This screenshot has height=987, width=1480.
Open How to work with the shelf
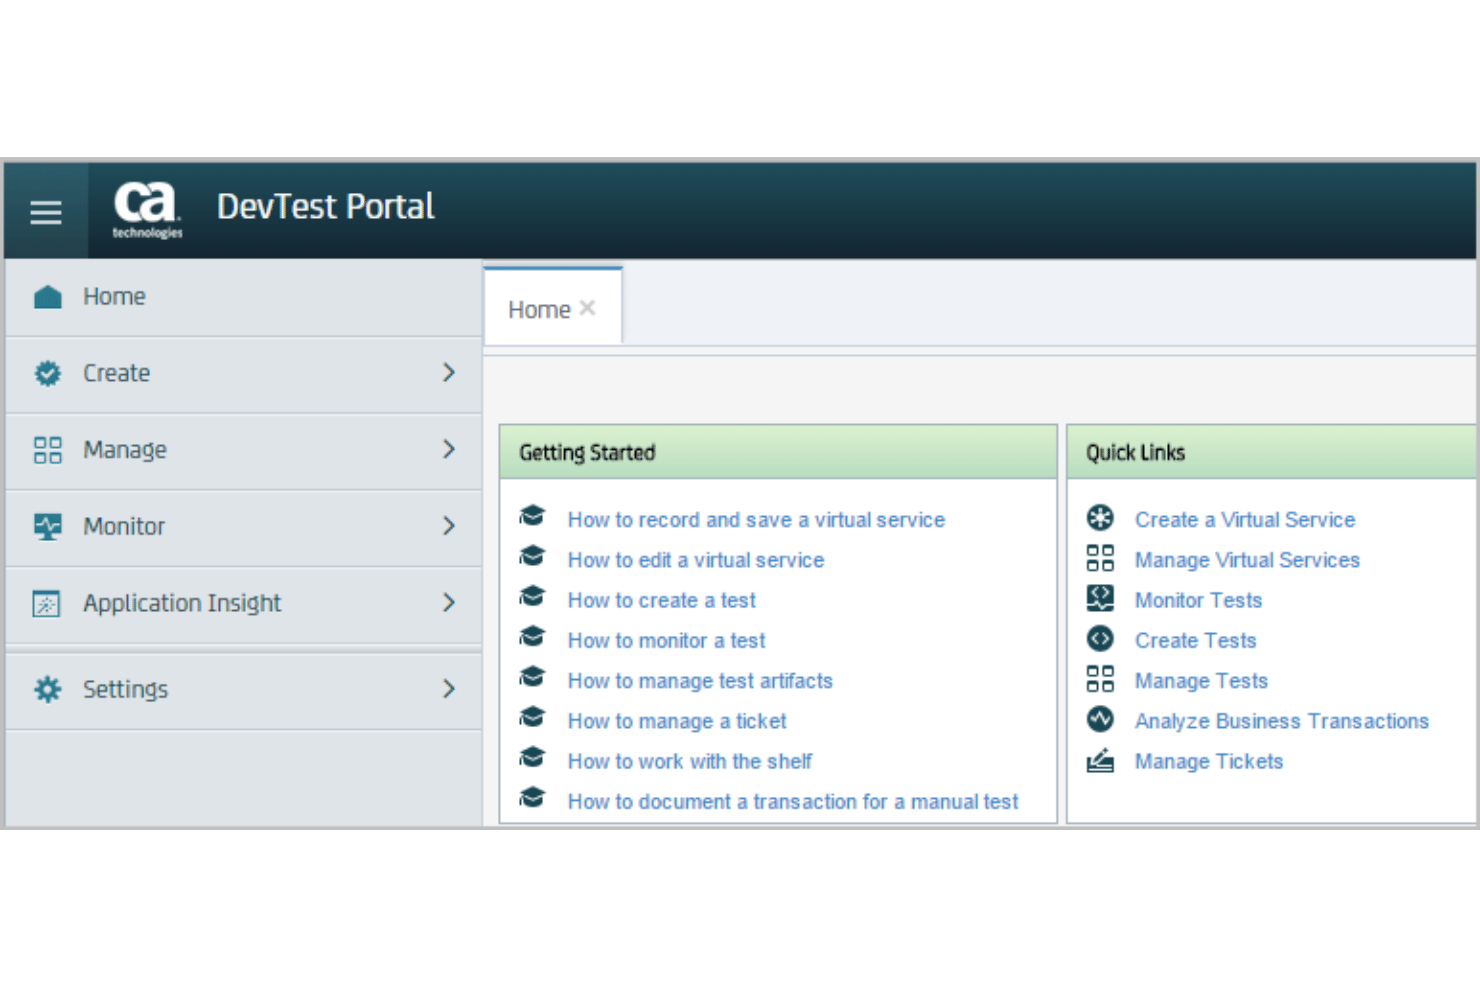point(690,761)
